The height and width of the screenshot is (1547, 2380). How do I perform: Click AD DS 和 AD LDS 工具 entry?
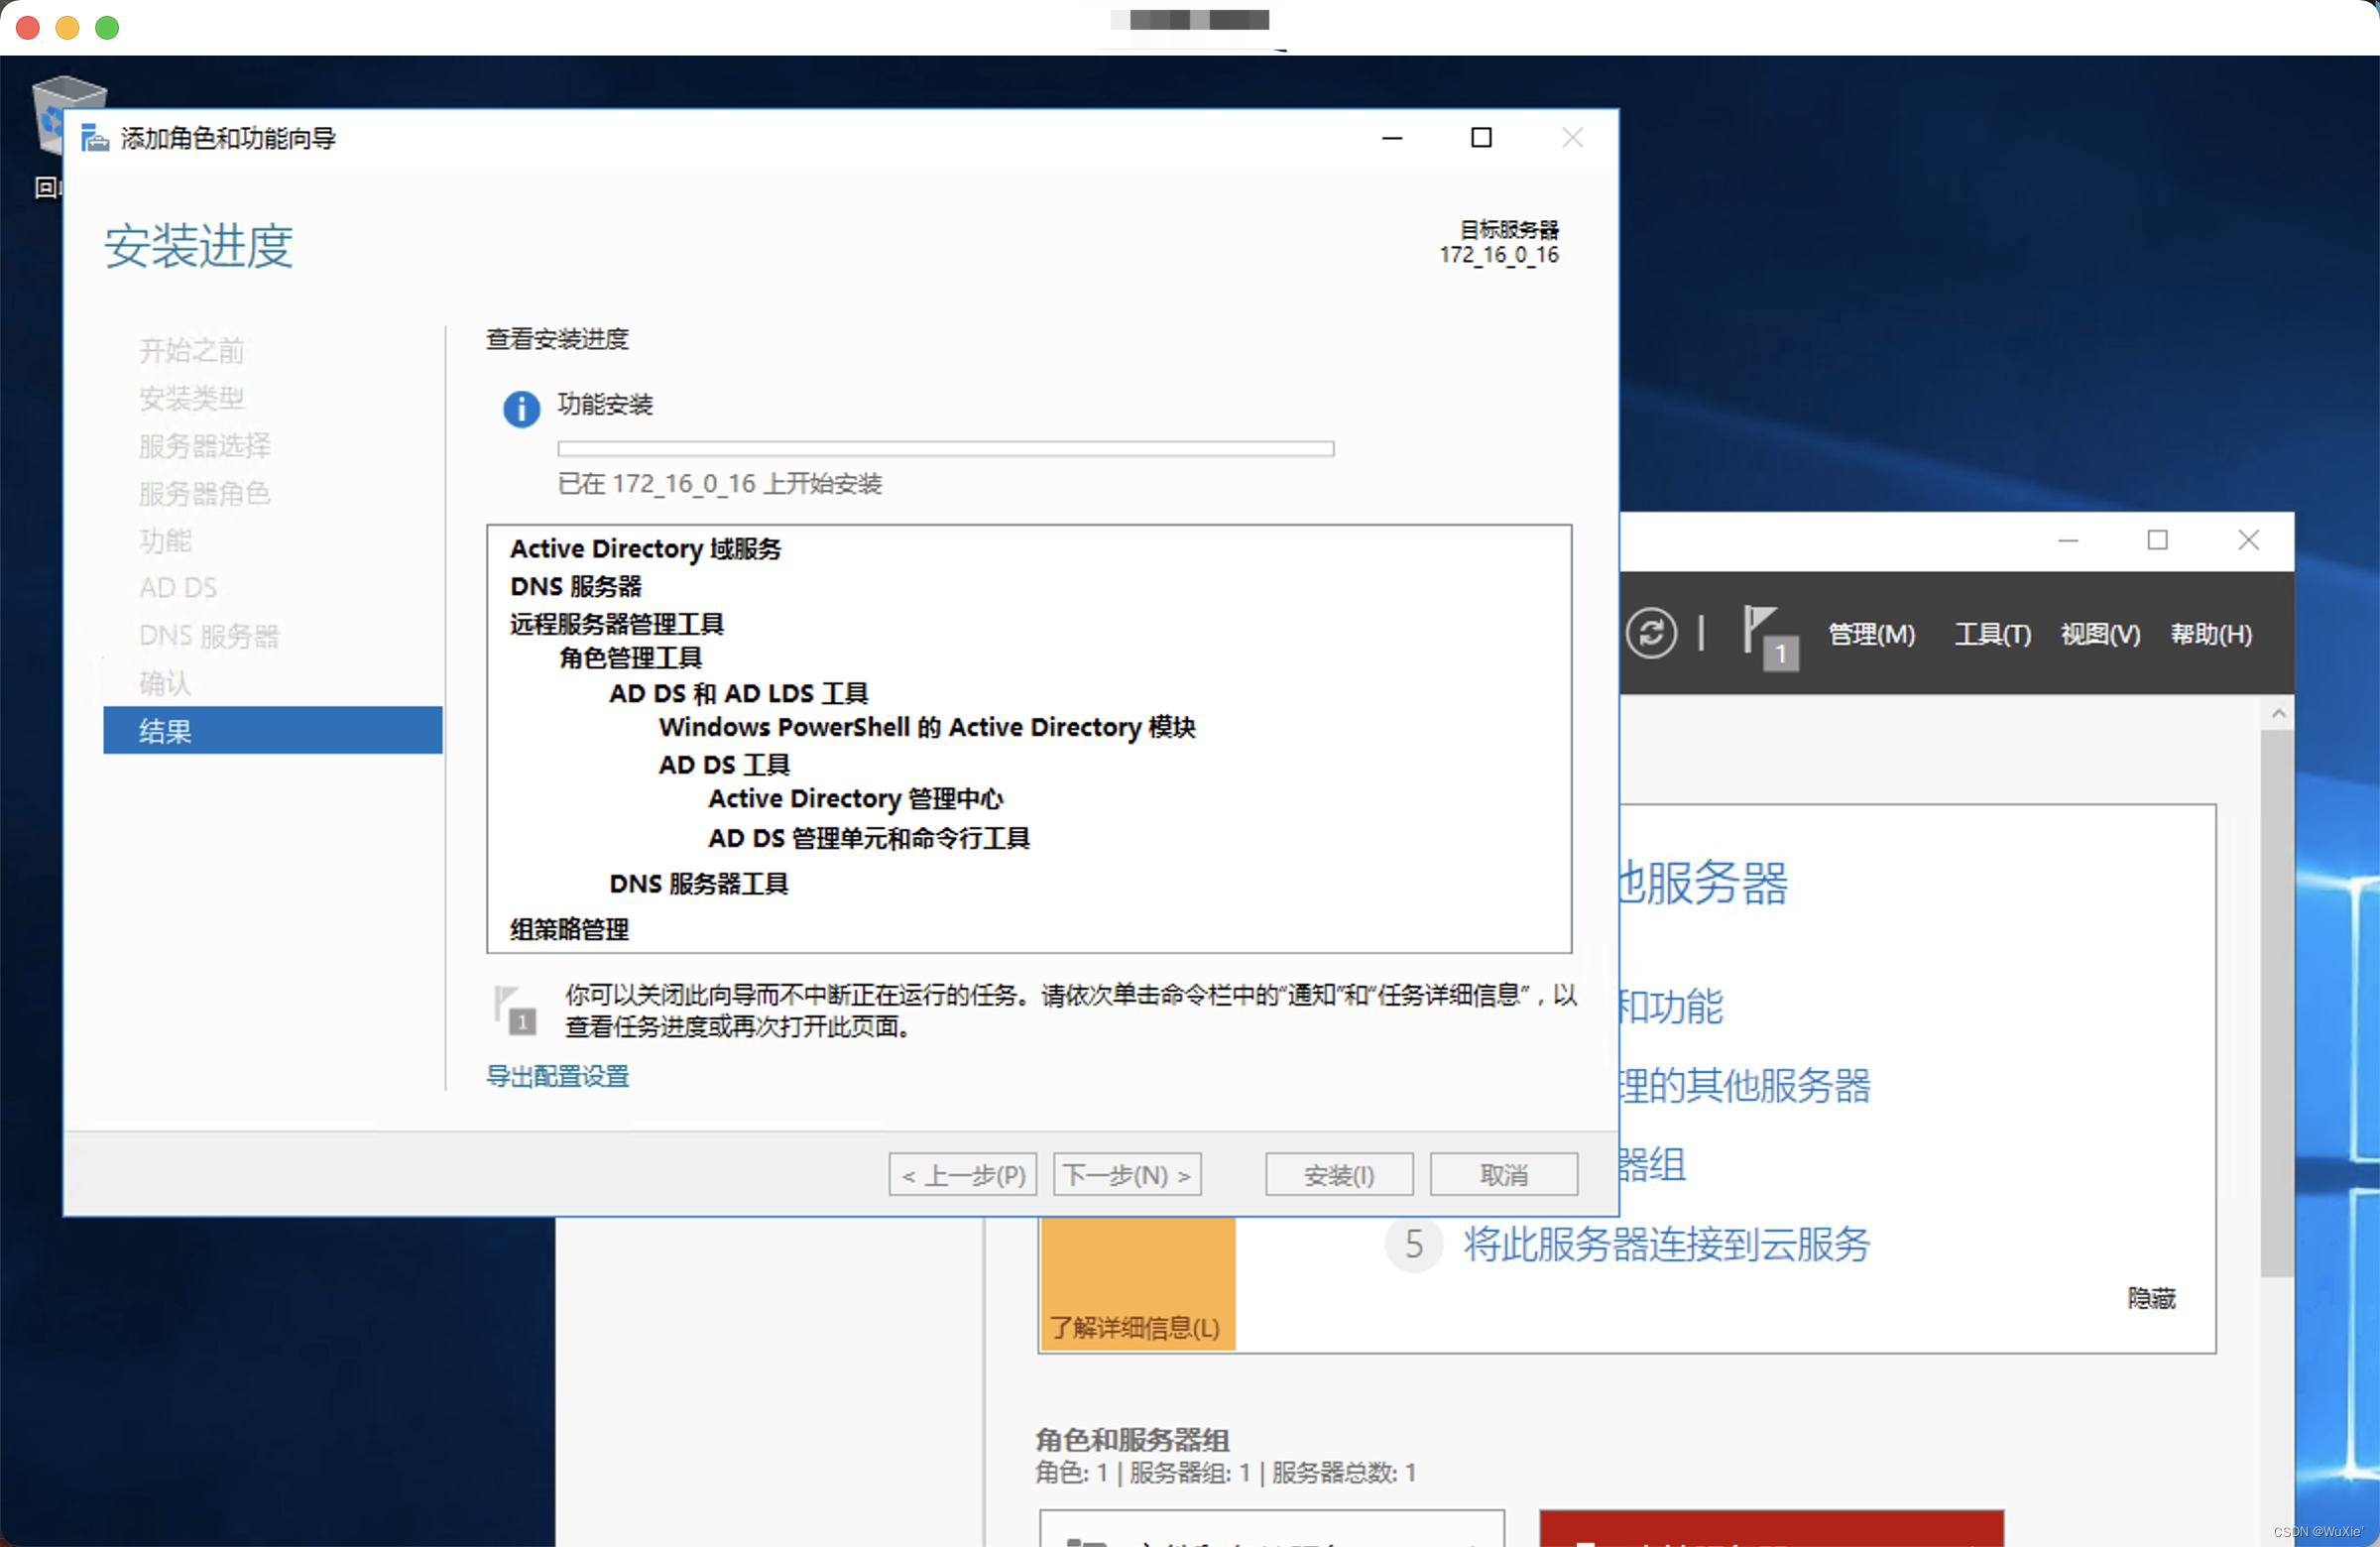738,693
